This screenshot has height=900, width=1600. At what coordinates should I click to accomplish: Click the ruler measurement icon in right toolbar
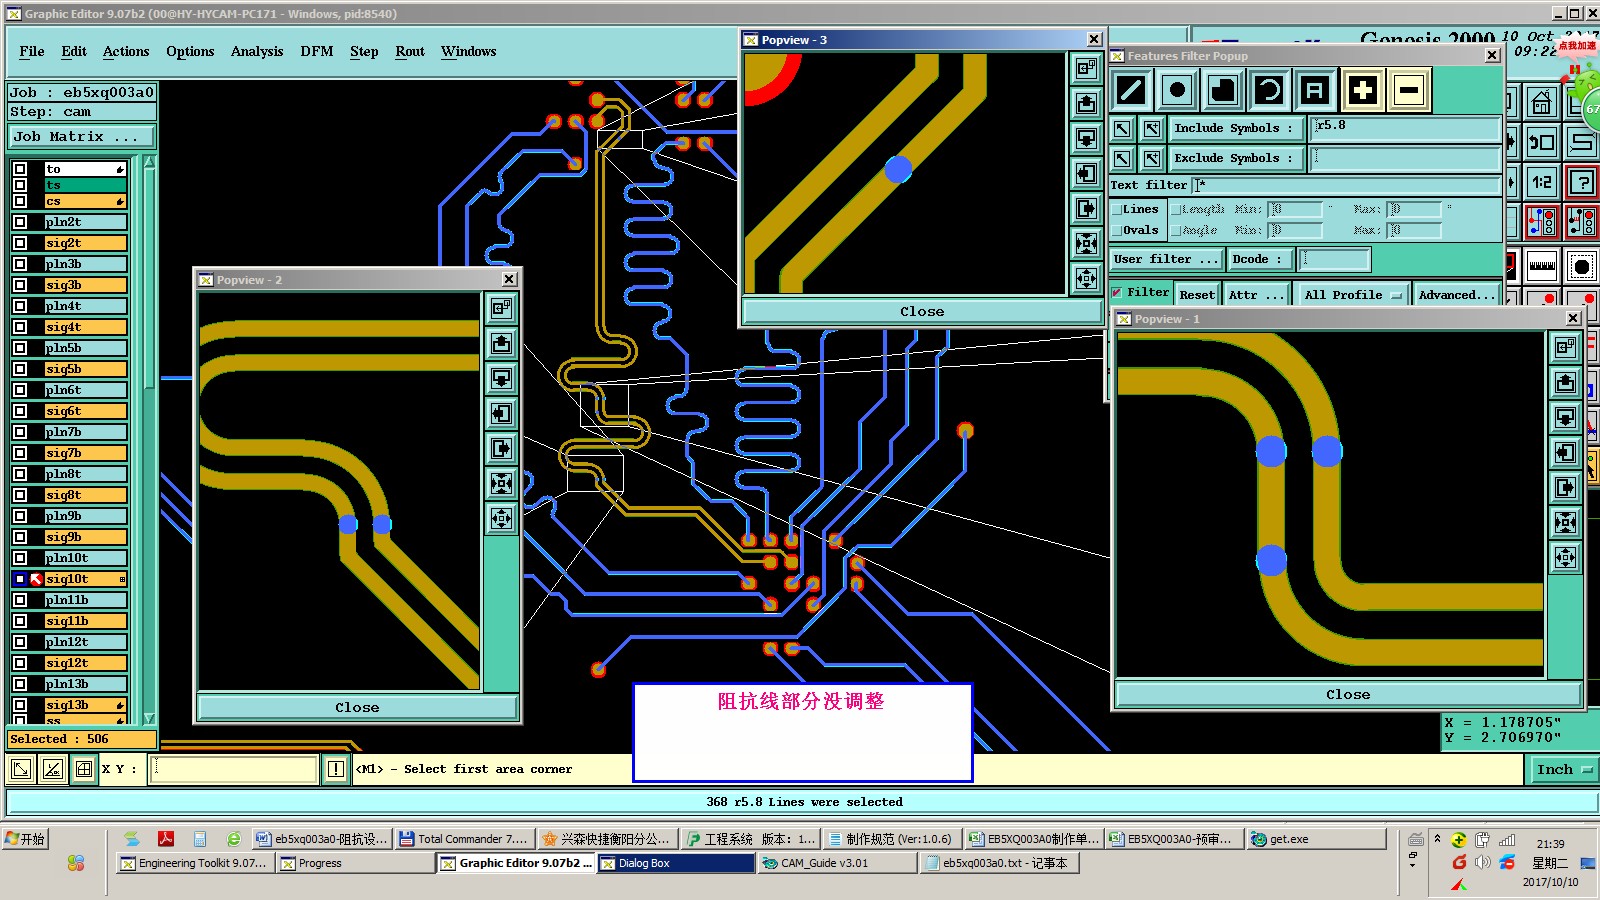click(1541, 267)
